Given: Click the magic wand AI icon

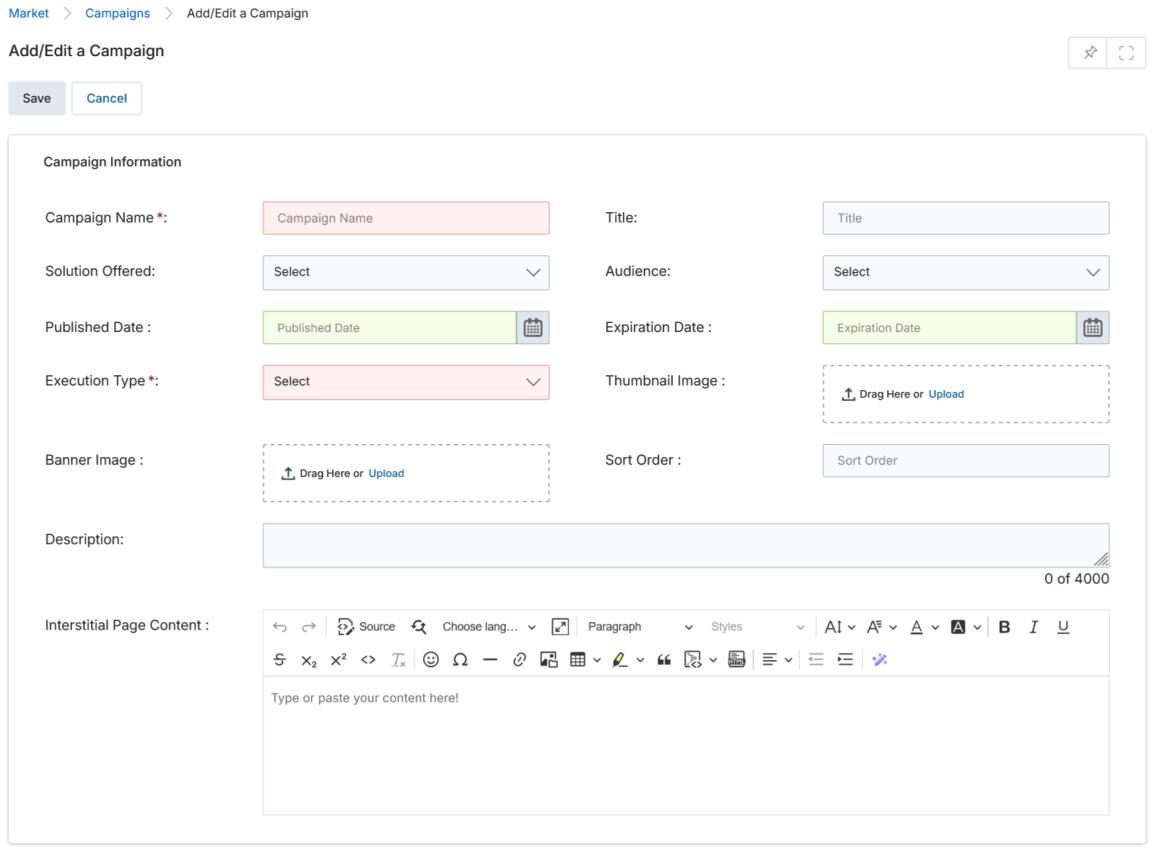Looking at the screenshot, I should point(879,660).
